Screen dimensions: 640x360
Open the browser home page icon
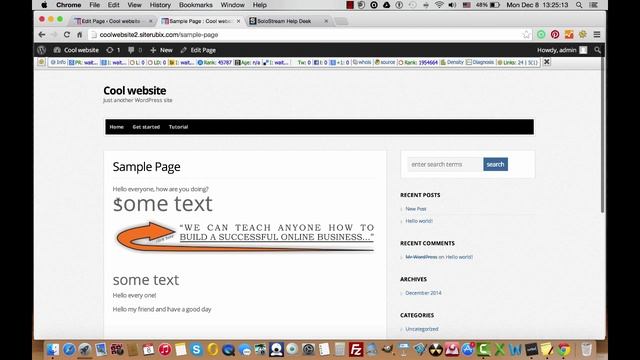[80, 35]
